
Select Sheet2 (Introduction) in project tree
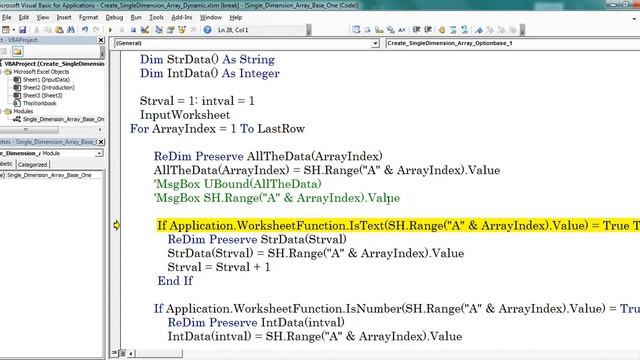click(48, 87)
